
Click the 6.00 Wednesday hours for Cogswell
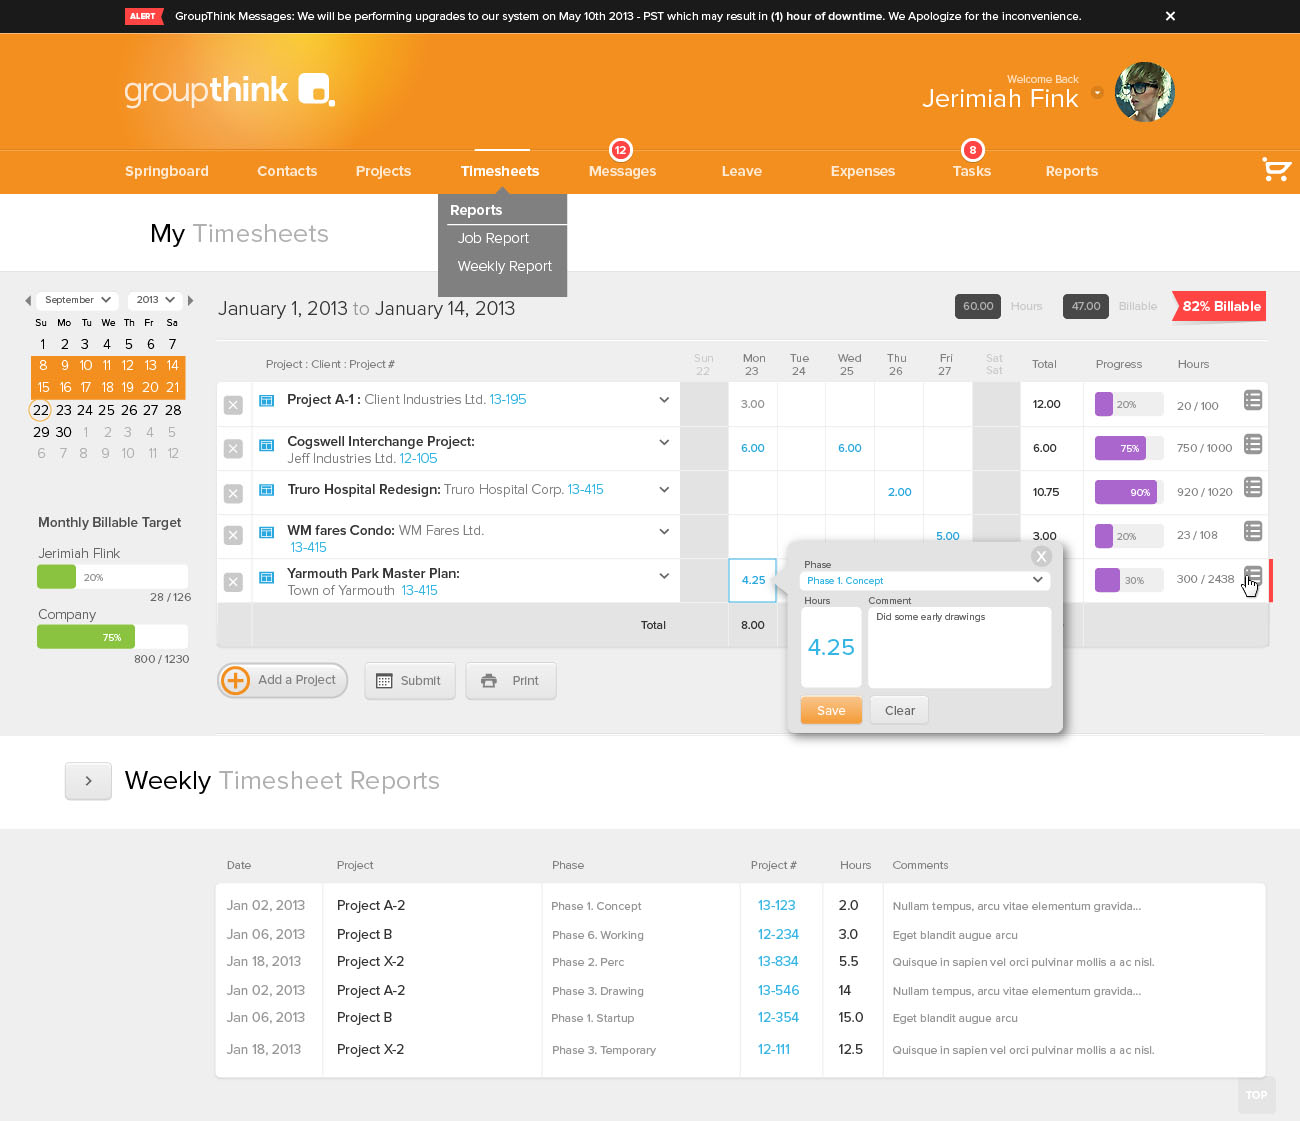coord(850,448)
